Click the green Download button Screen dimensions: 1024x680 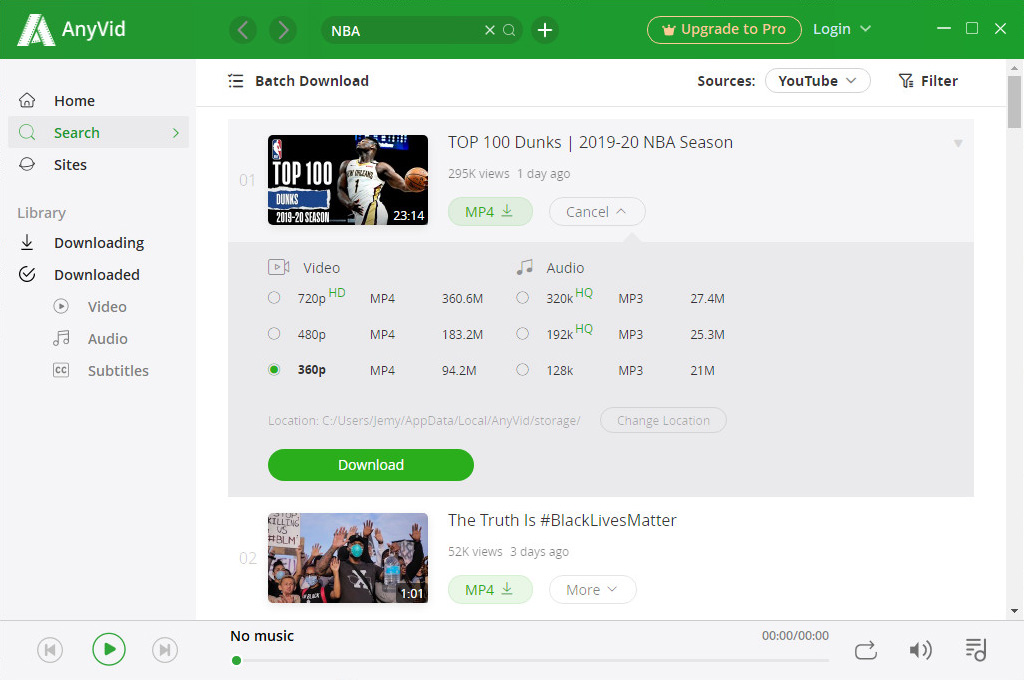[x=370, y=465]
